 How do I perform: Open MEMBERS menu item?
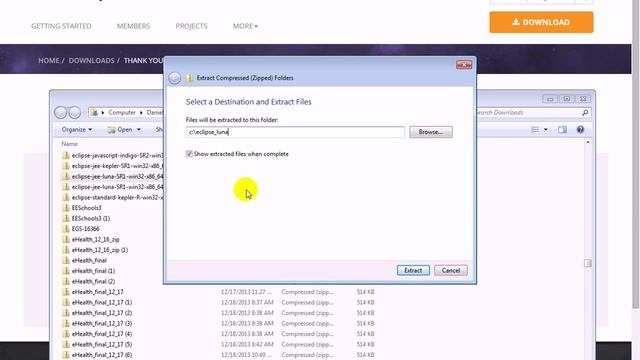click(x=133, y=26)
